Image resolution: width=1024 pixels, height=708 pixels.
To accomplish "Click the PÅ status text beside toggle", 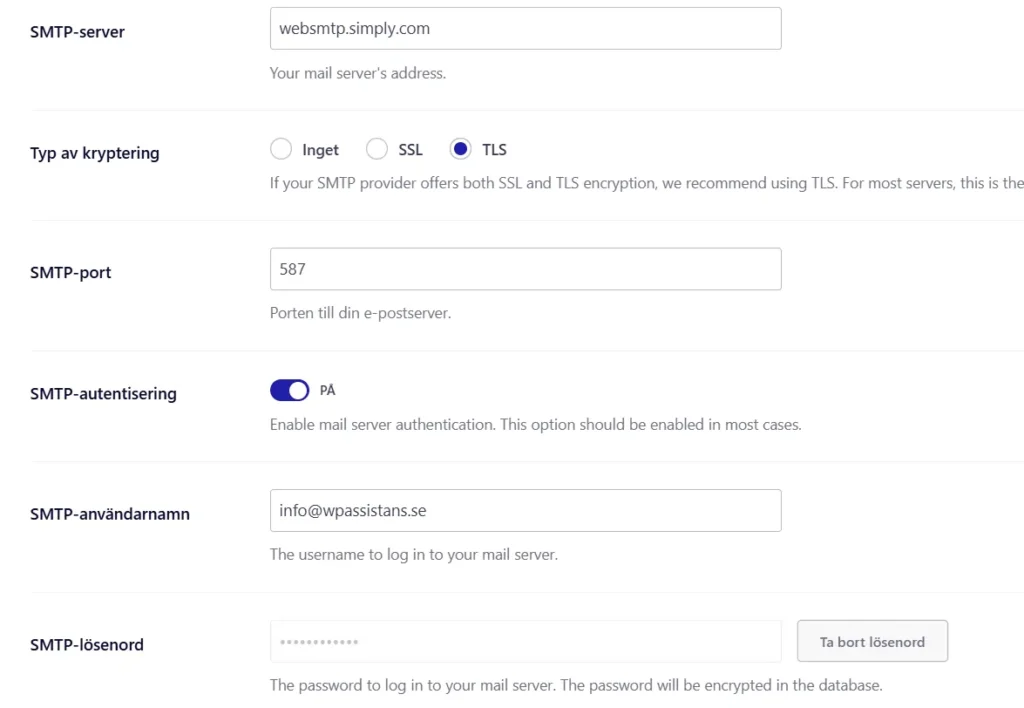I will [x=327, y=391].
